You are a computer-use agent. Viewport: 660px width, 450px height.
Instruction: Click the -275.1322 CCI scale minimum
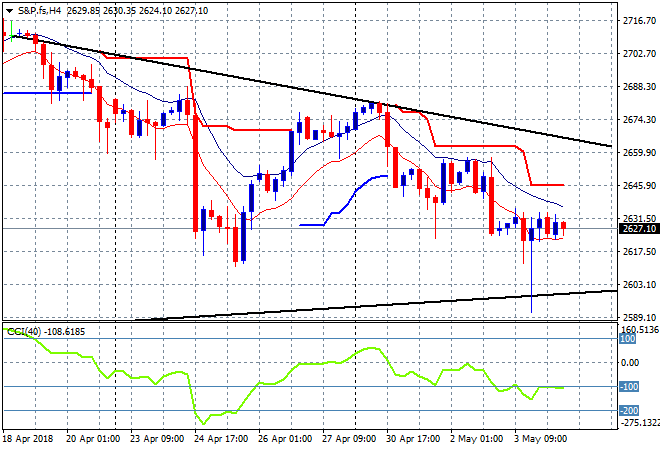tap(639, 423)
